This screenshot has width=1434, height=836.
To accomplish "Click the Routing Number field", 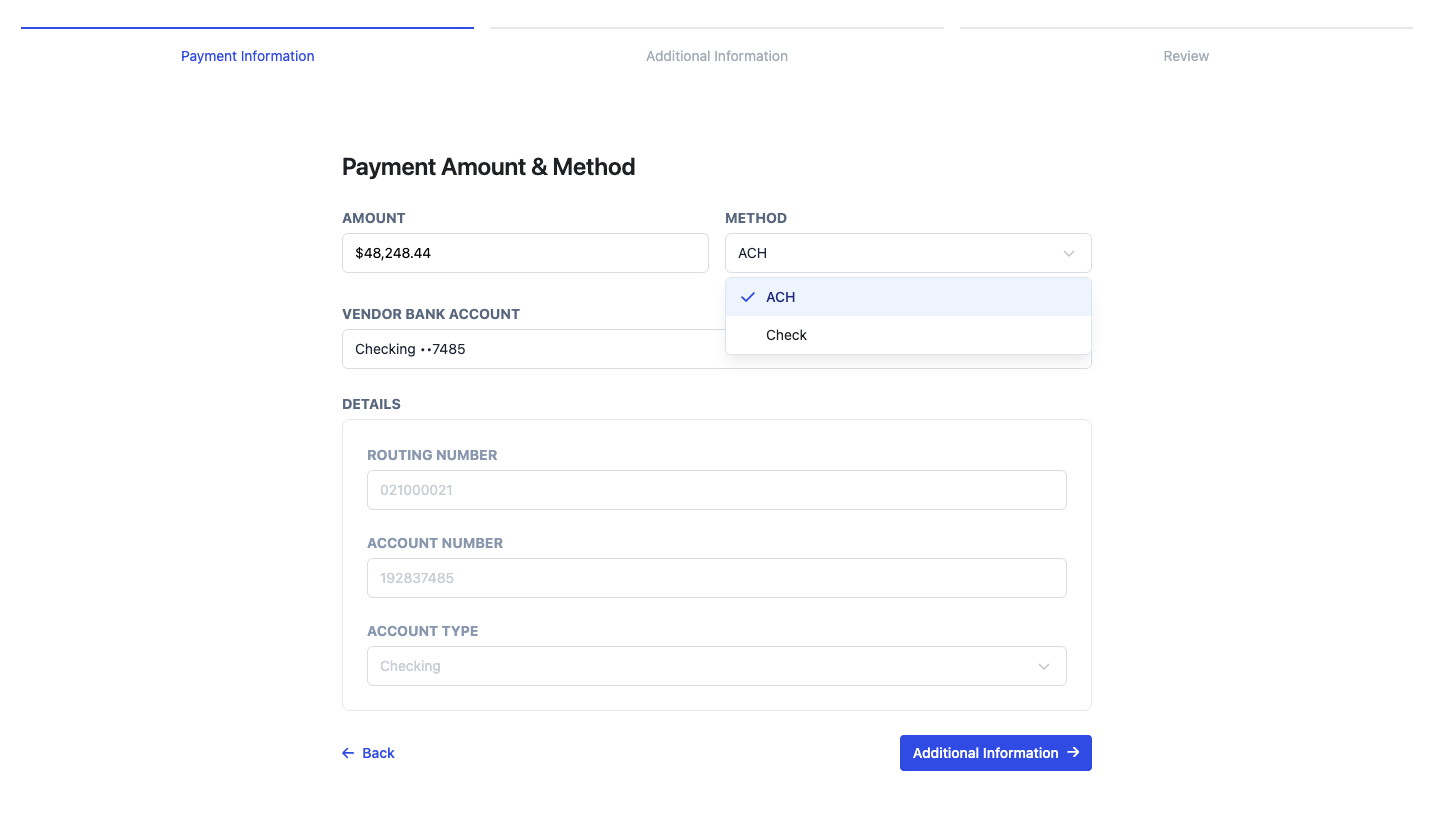I will click(x=716, y=490).
